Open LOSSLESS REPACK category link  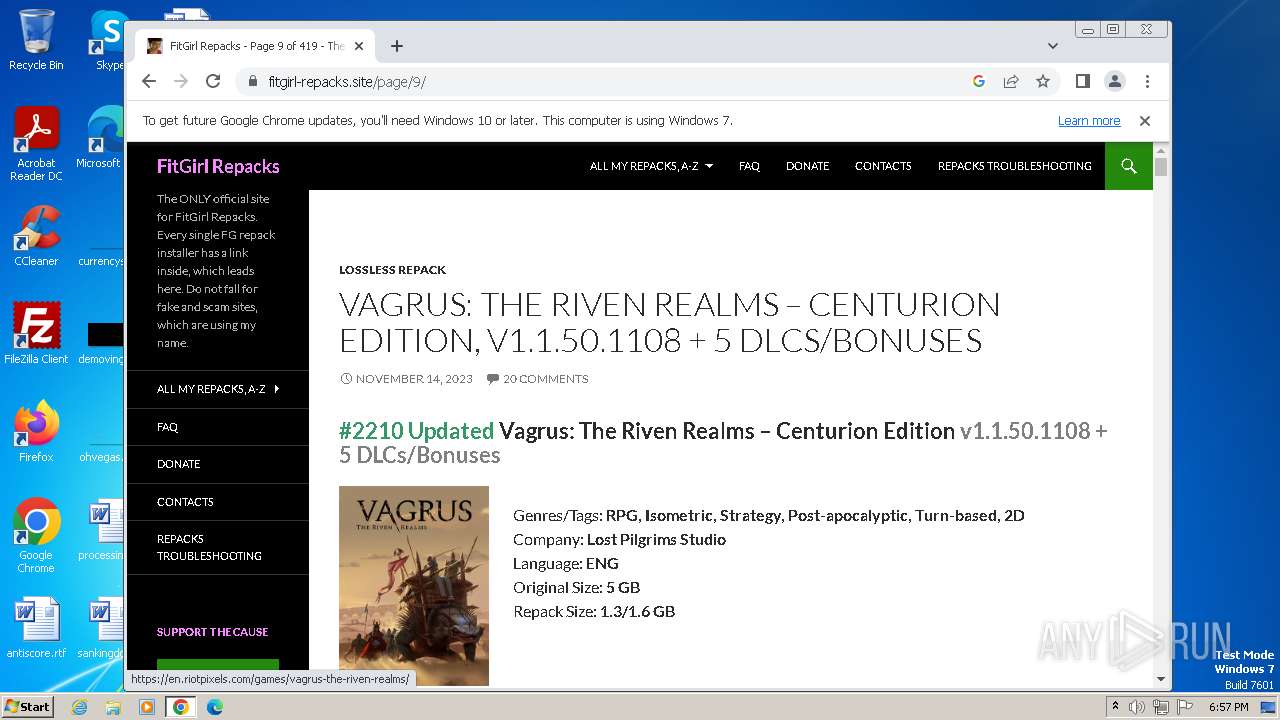click(x=392, y=270)
